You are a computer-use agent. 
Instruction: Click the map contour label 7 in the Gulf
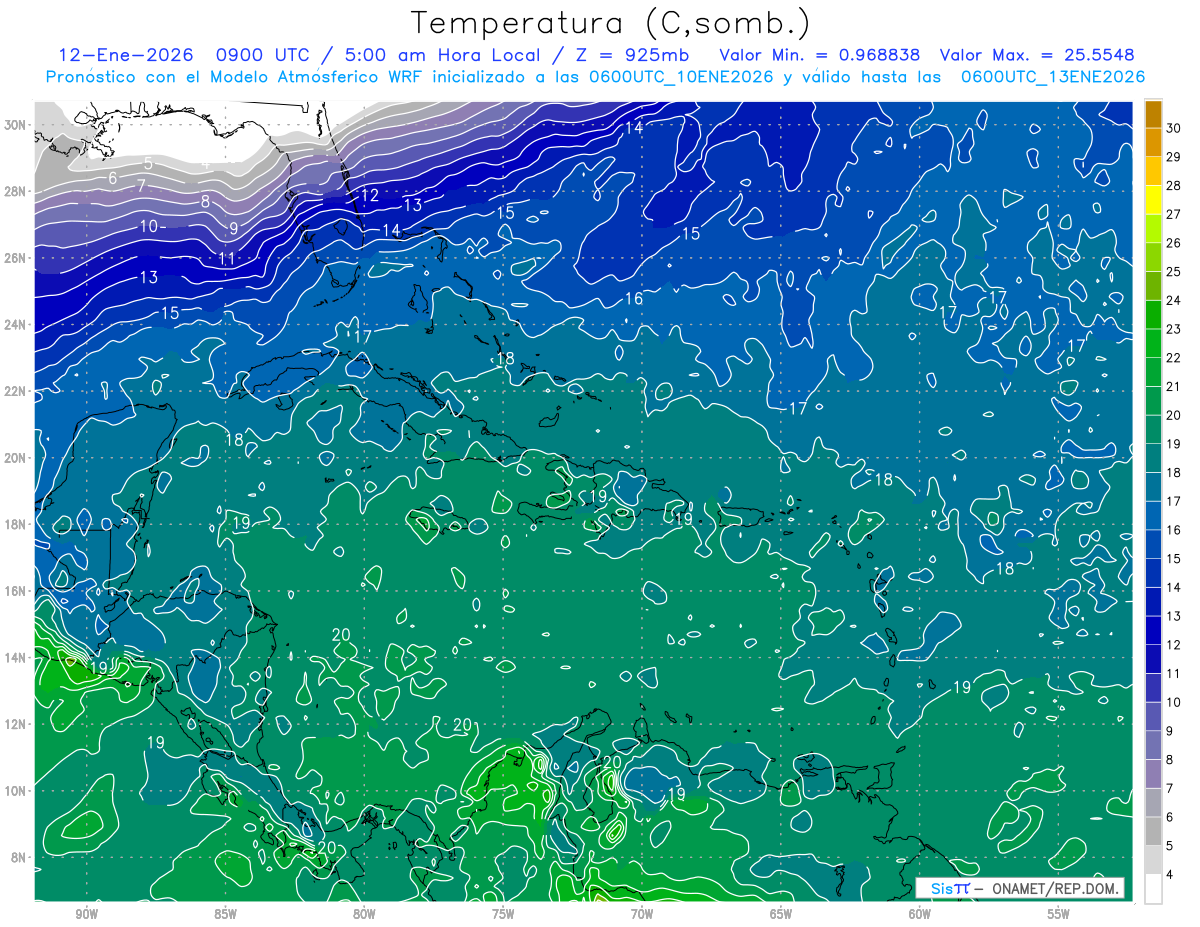point(141,185)
